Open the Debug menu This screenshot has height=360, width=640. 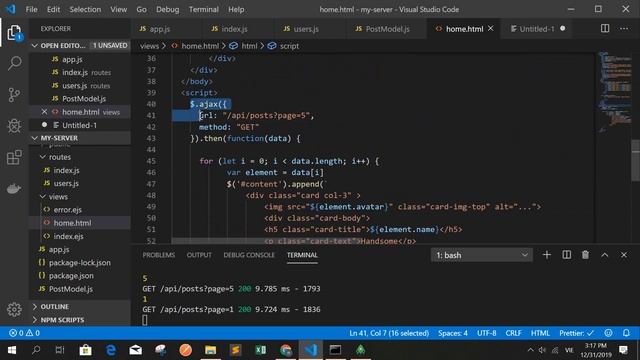[167, 9]
